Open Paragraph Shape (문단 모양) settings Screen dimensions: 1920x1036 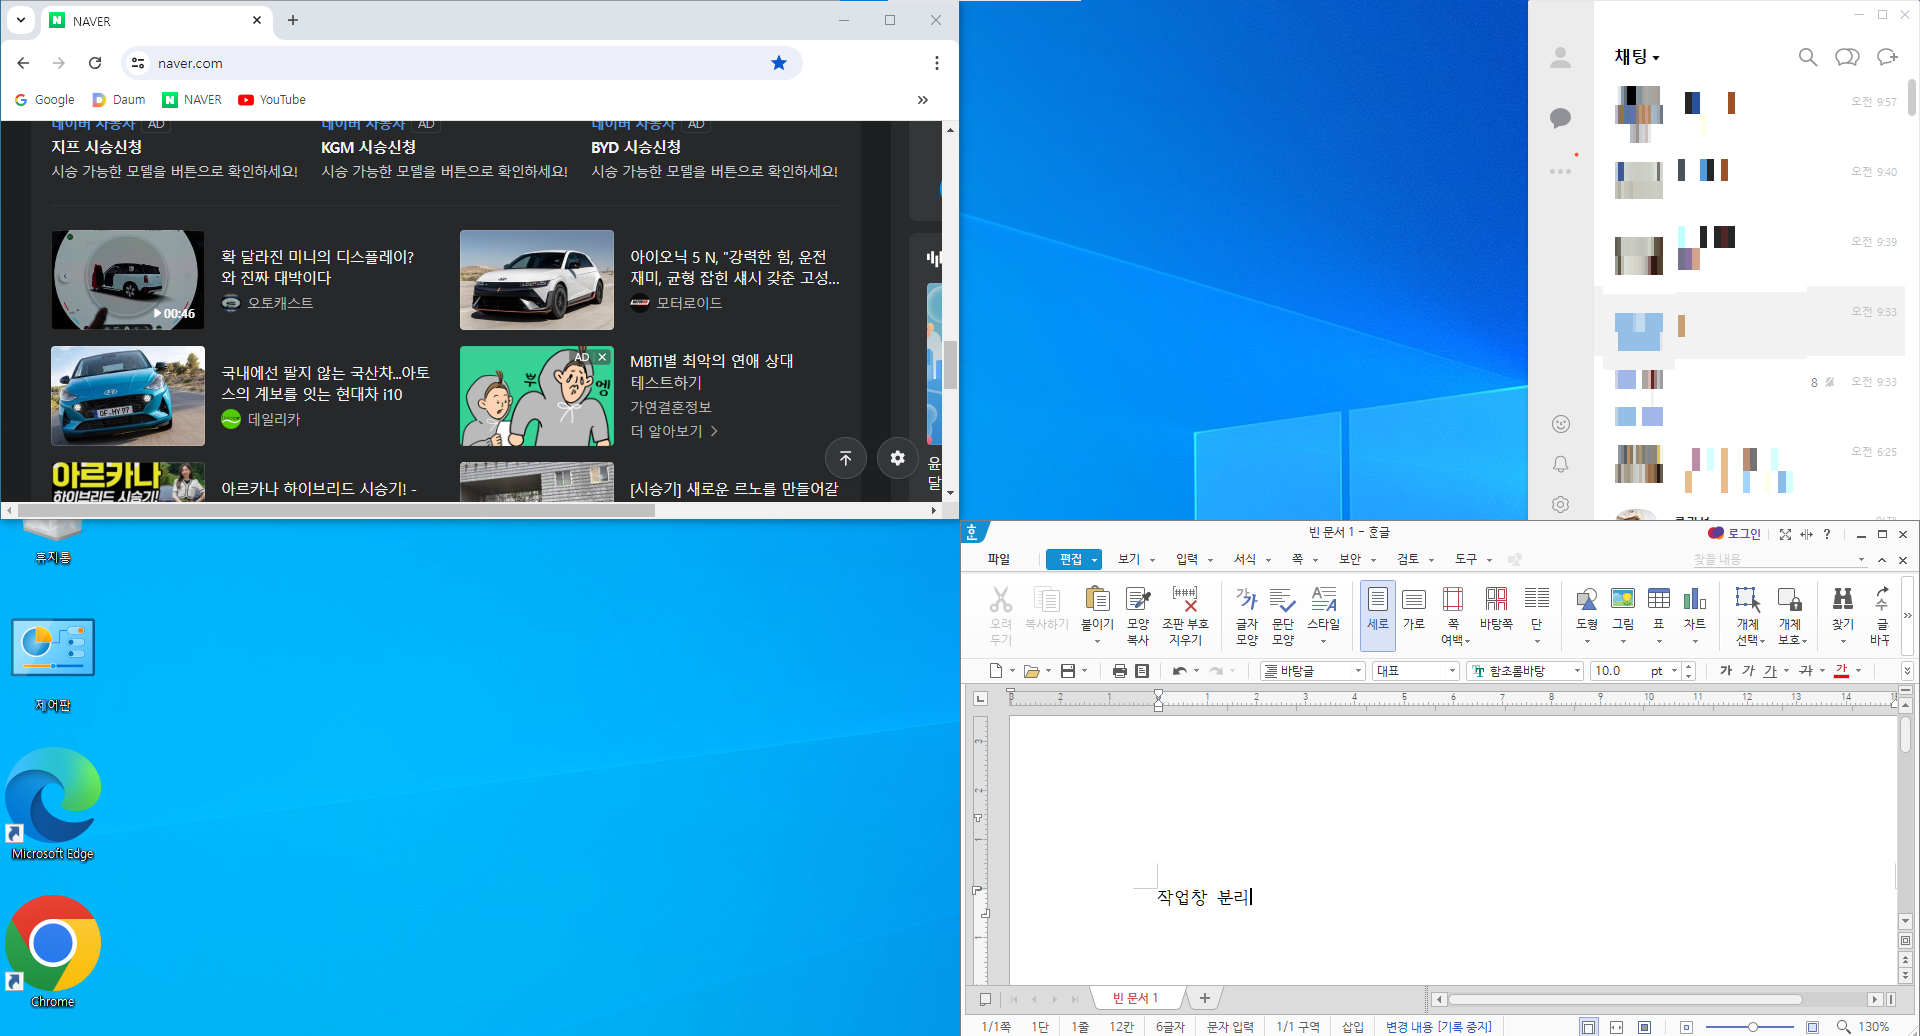(1283, 614)
